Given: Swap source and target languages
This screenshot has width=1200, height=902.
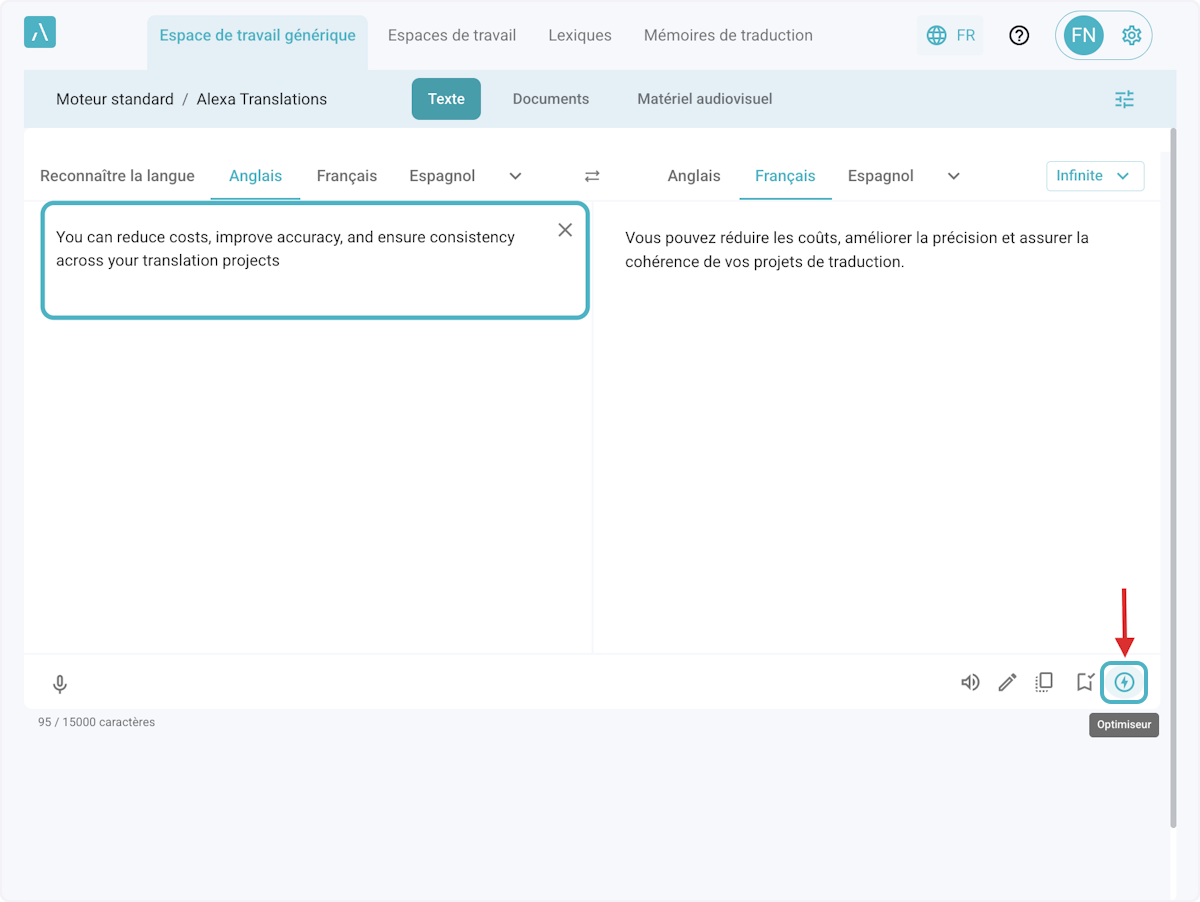Looking at the screenshot, I should pyautogui.click(x=592, y=176).
